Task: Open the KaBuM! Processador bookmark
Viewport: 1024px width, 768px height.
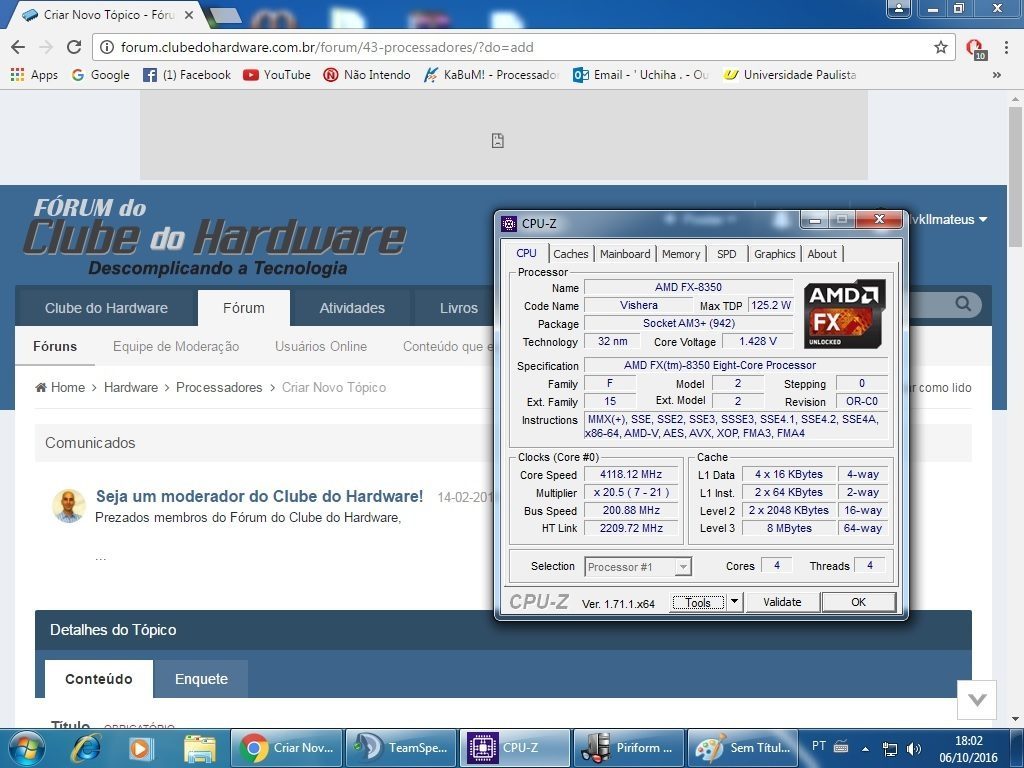Action: pos(491,74)
